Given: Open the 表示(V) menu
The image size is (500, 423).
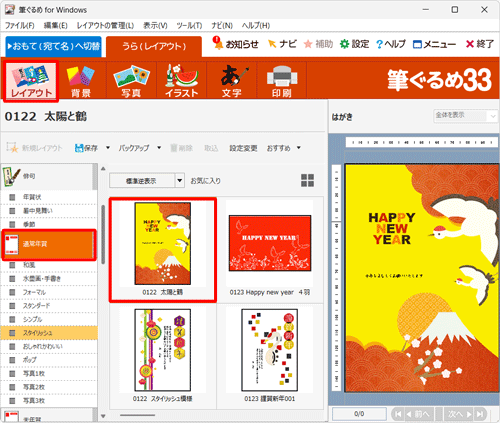Looking at the screenshot, I should pyautogui.click(x=155, y=25).
